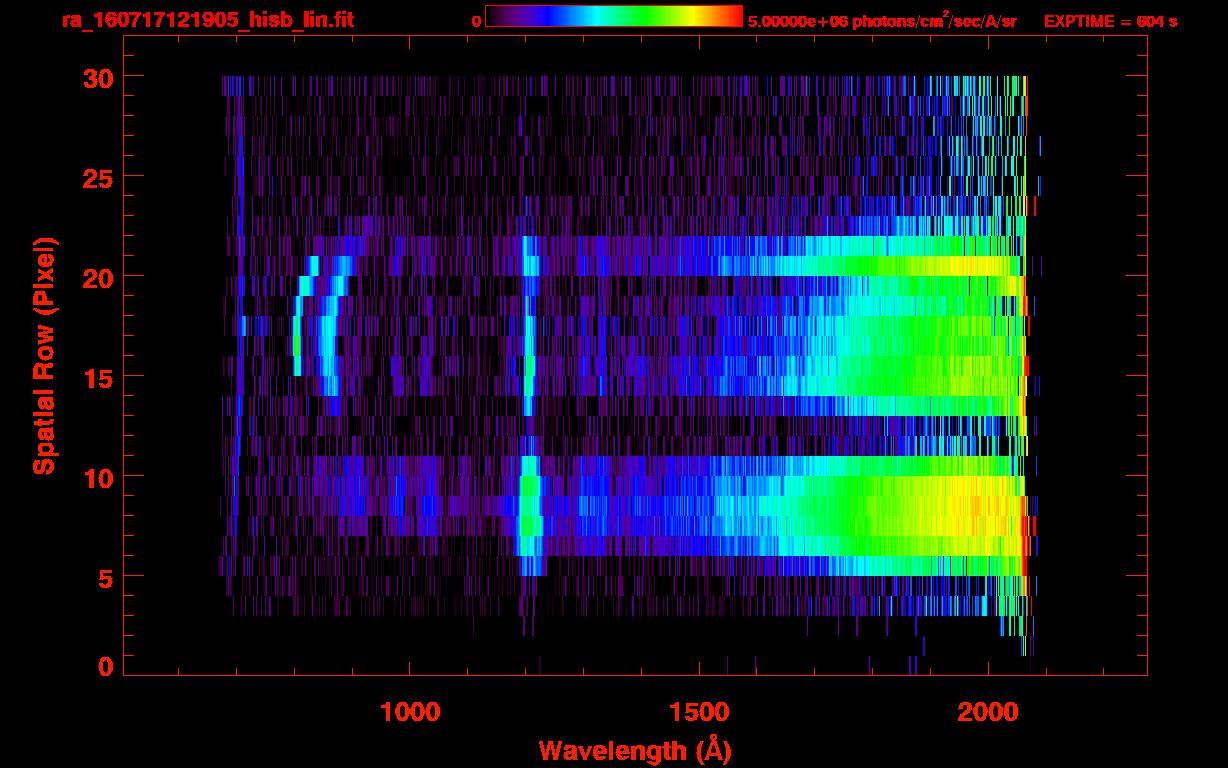The image size is (1228, 768).
Task: Click the curved cyan arc near 800 Å
Action: (299, 325)
